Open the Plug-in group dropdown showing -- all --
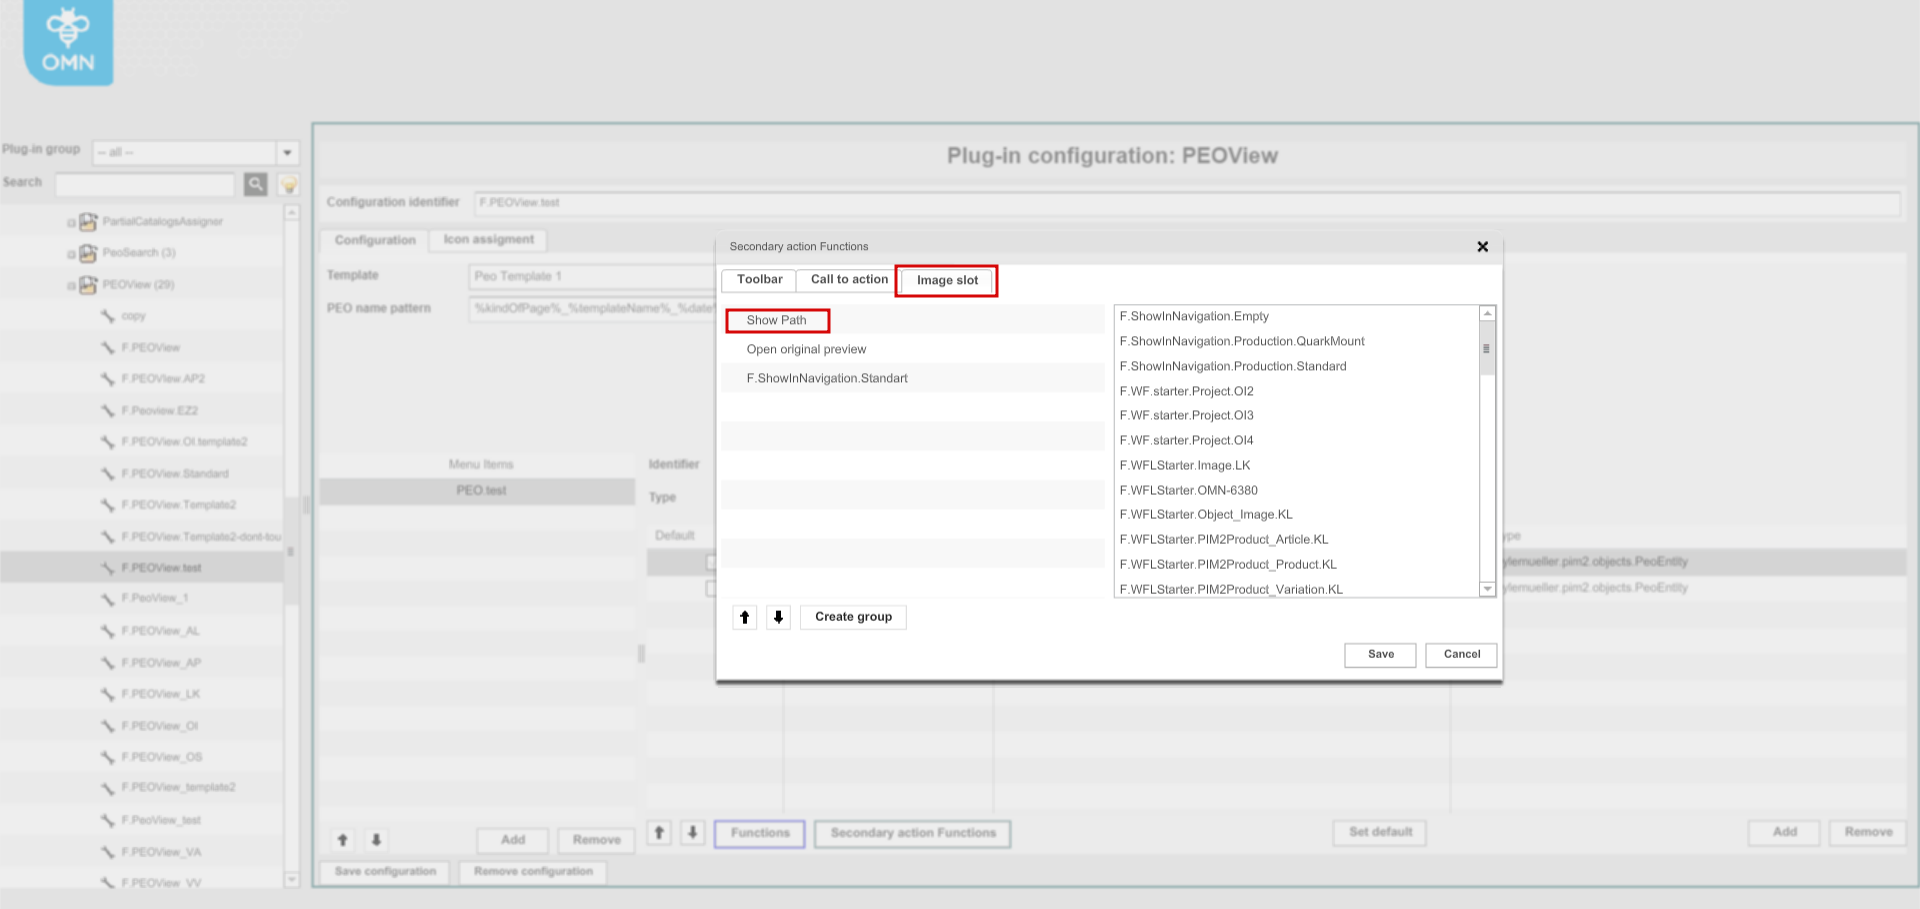Viewport: 1920px width, 909px height. coord(287,152)
